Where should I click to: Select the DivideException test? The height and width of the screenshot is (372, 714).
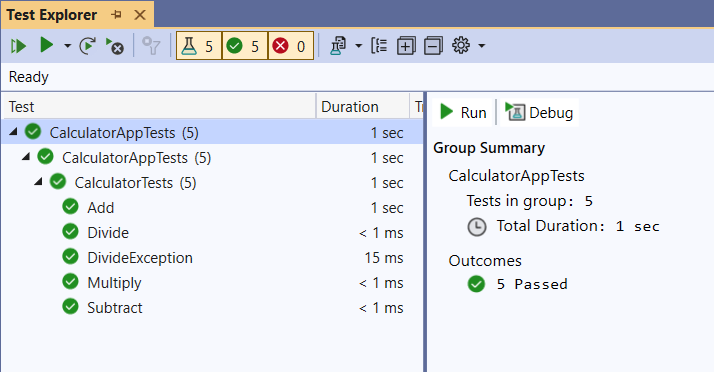click(x=212, y=258)
